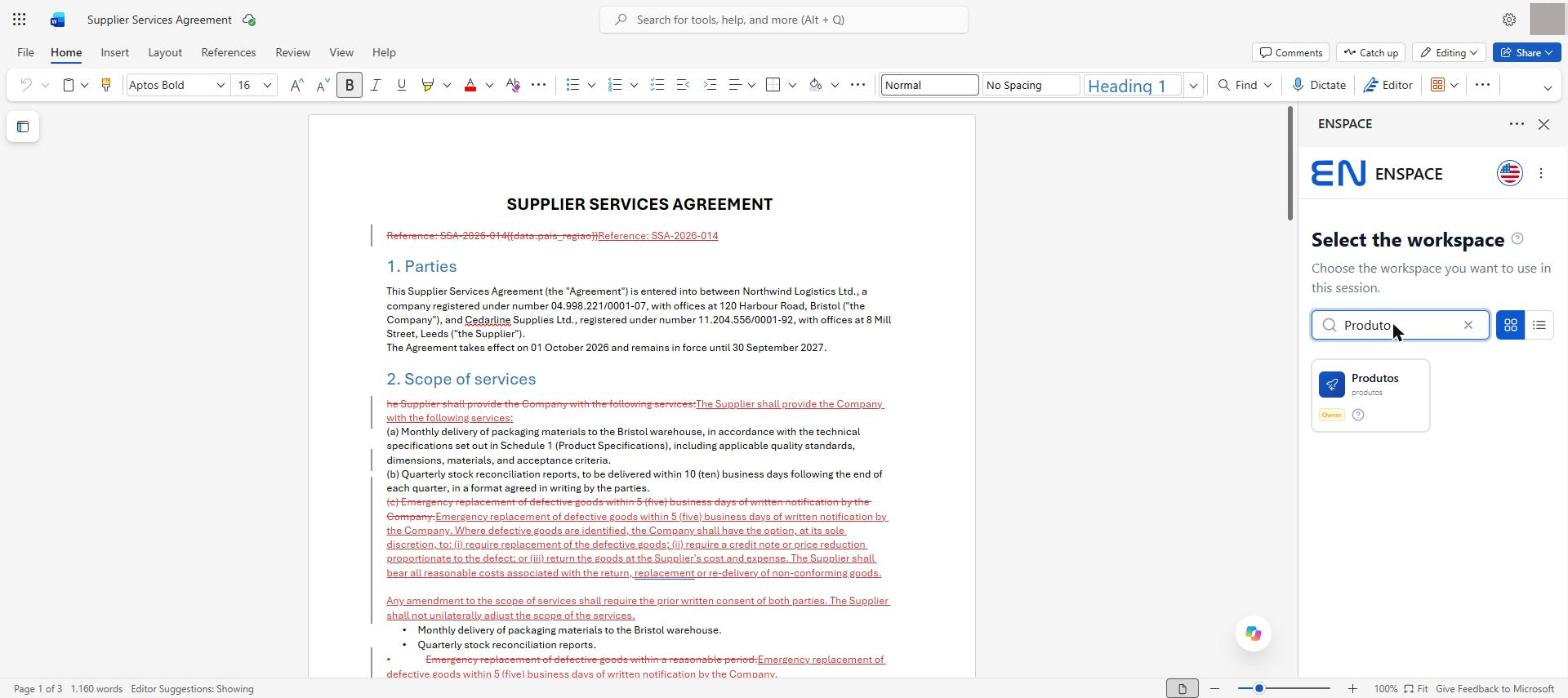Apply the Heading 1 style
The width and height of the screenshot is (1568, 698).
click(x=1132, y=85)
